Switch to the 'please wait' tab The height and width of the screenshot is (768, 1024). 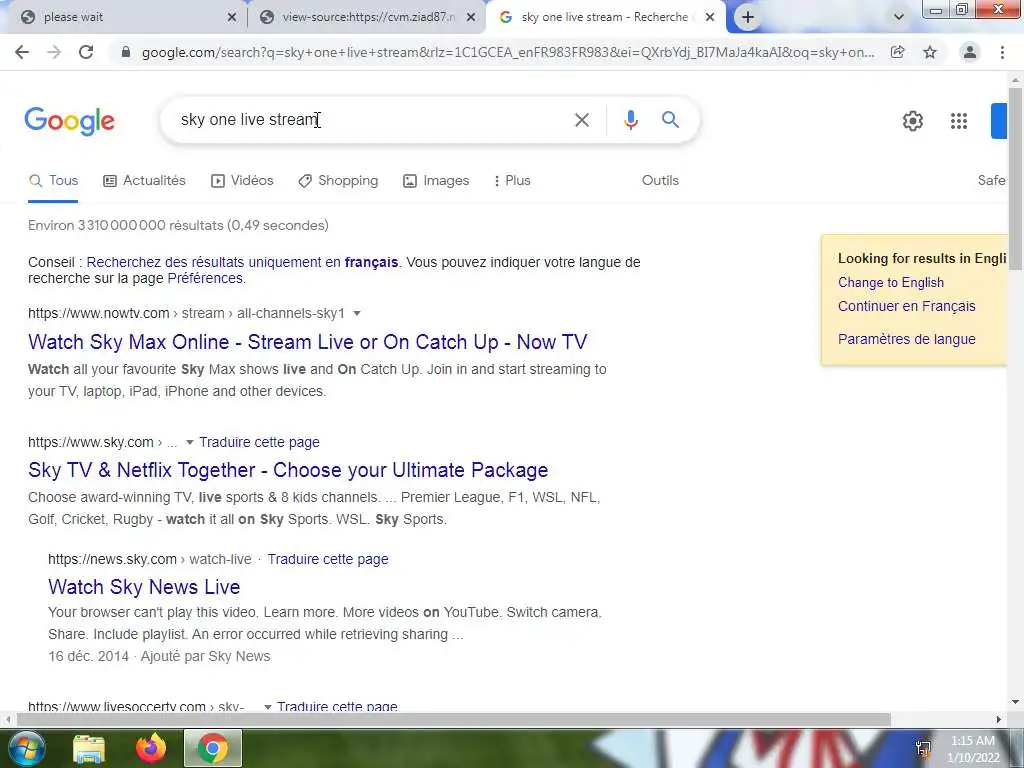[x=124, y=18]
